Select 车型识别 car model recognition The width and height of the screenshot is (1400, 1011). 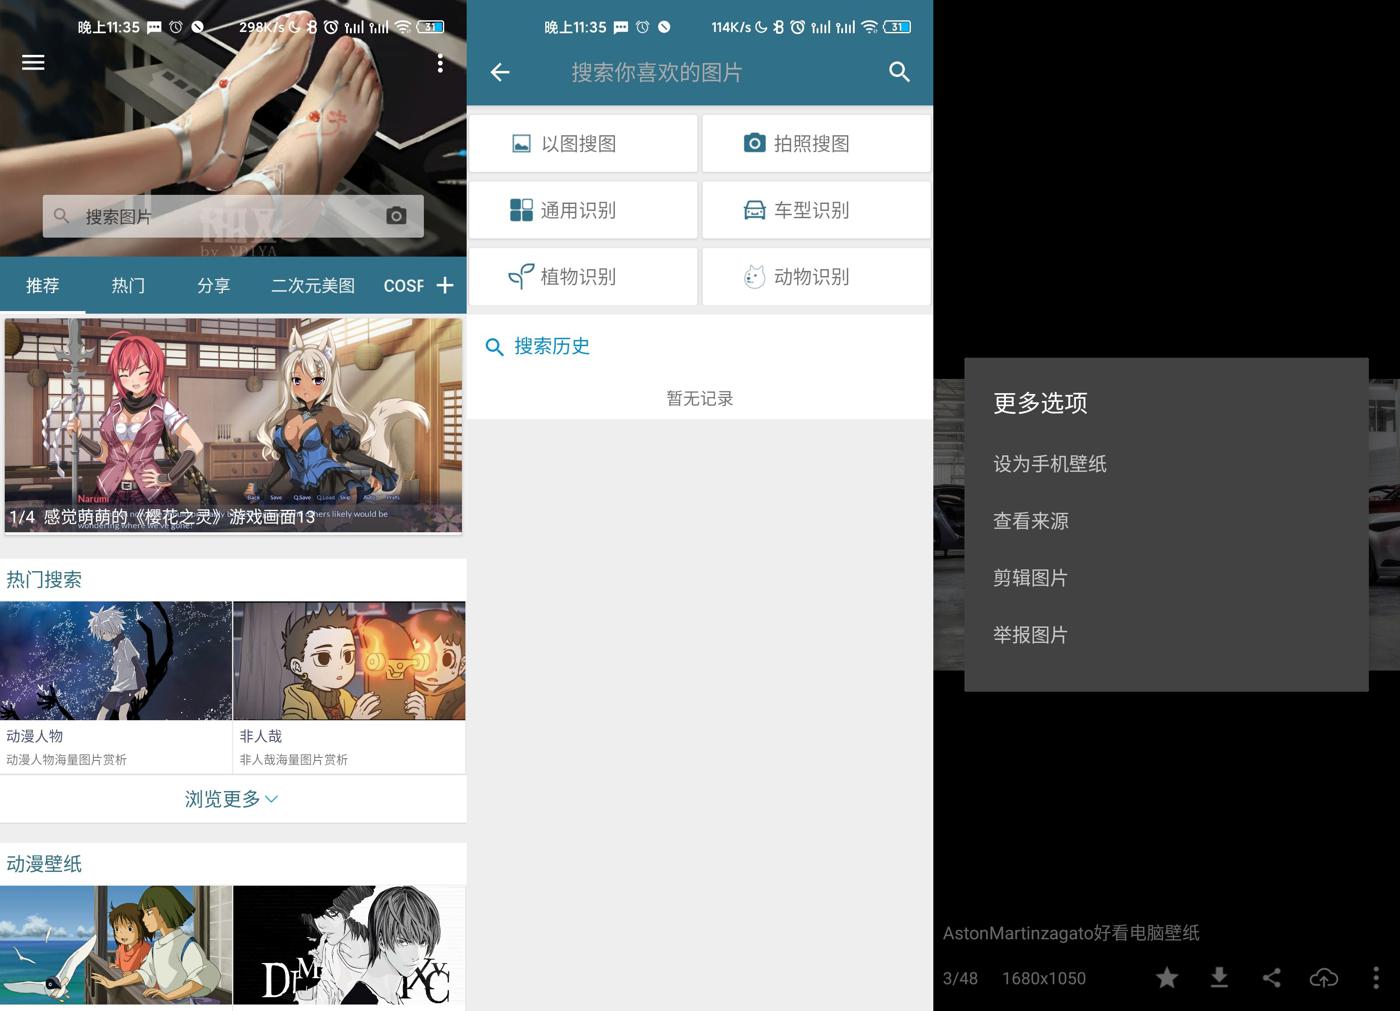pyautogui.click(x=815, y=210)
